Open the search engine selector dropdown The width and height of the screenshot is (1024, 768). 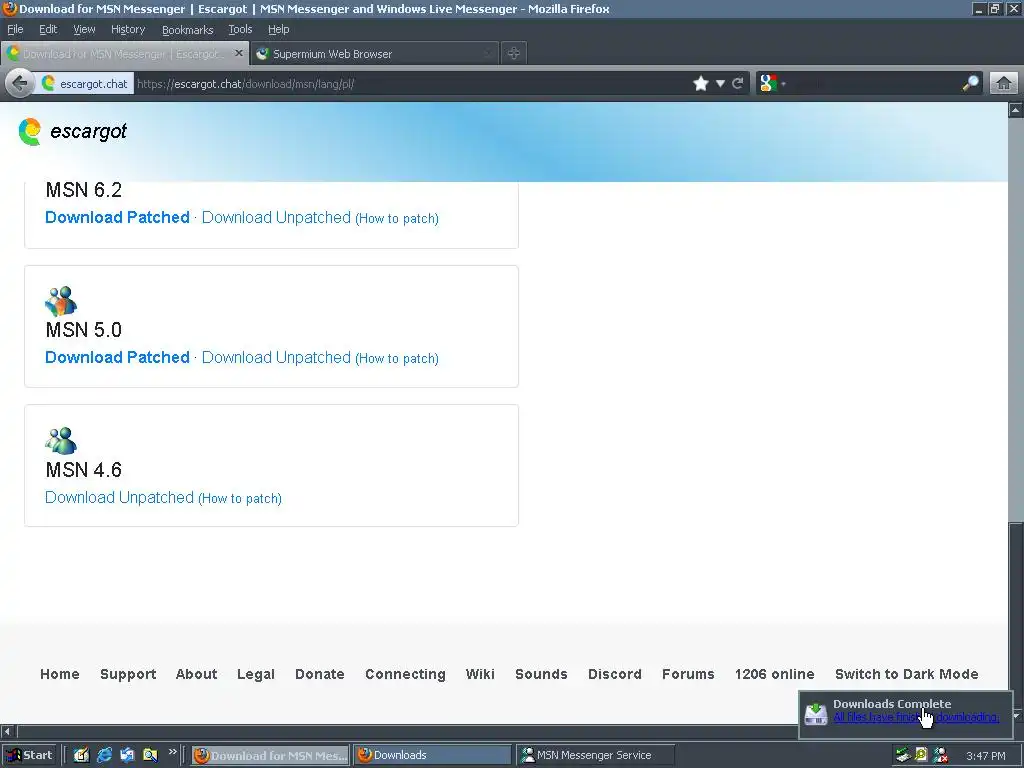pyautogui.click(x=783, y=84)
